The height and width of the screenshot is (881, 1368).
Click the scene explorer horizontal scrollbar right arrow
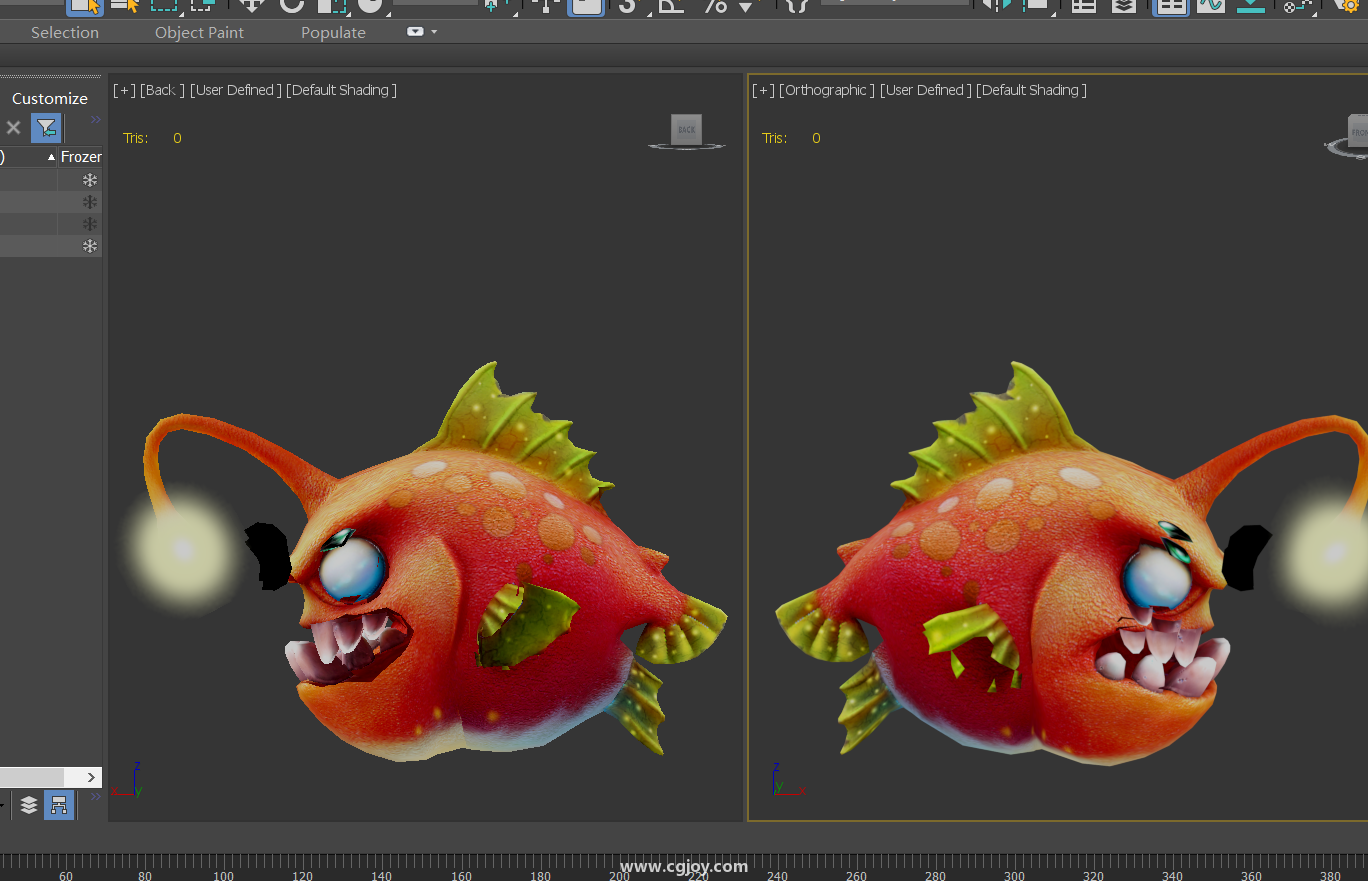pos(91,777)
